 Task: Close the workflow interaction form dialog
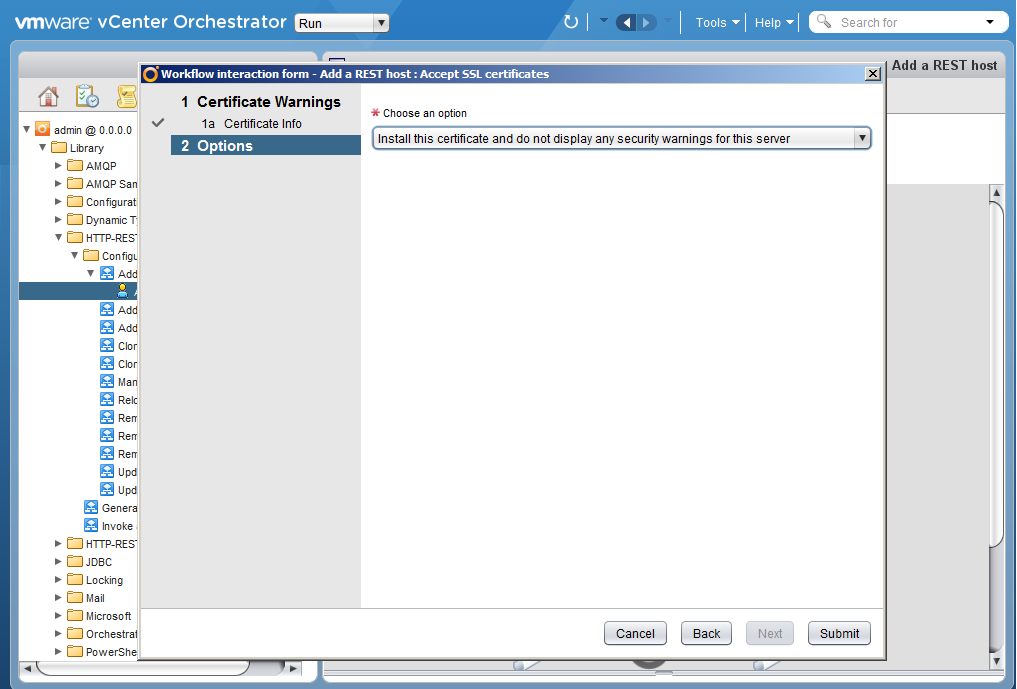point(873,74)
